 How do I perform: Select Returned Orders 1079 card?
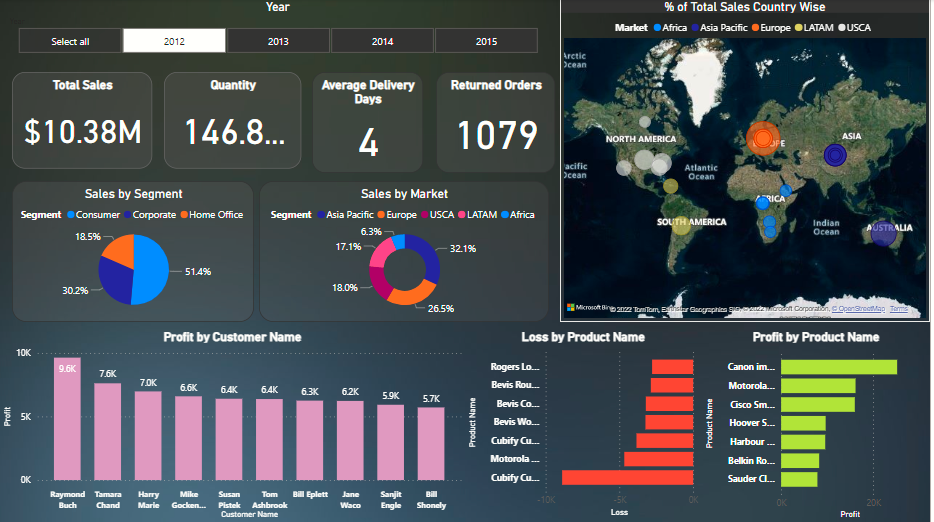click(496, 122)
